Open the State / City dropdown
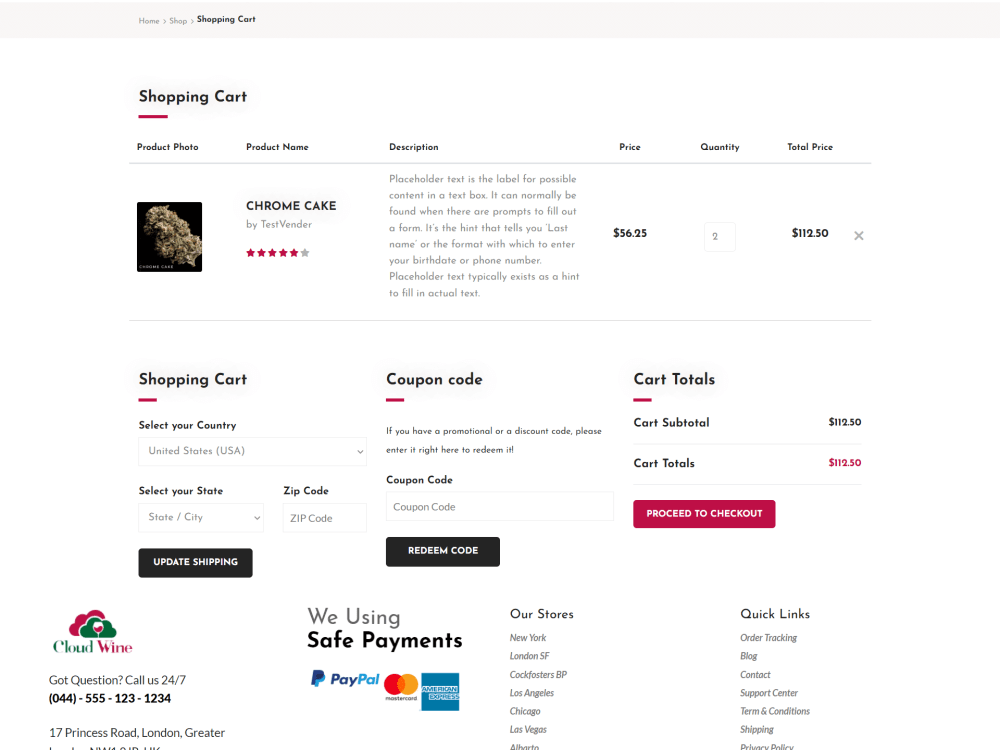This screenshot has height=750, width=1000. click(x=201, y=517)
